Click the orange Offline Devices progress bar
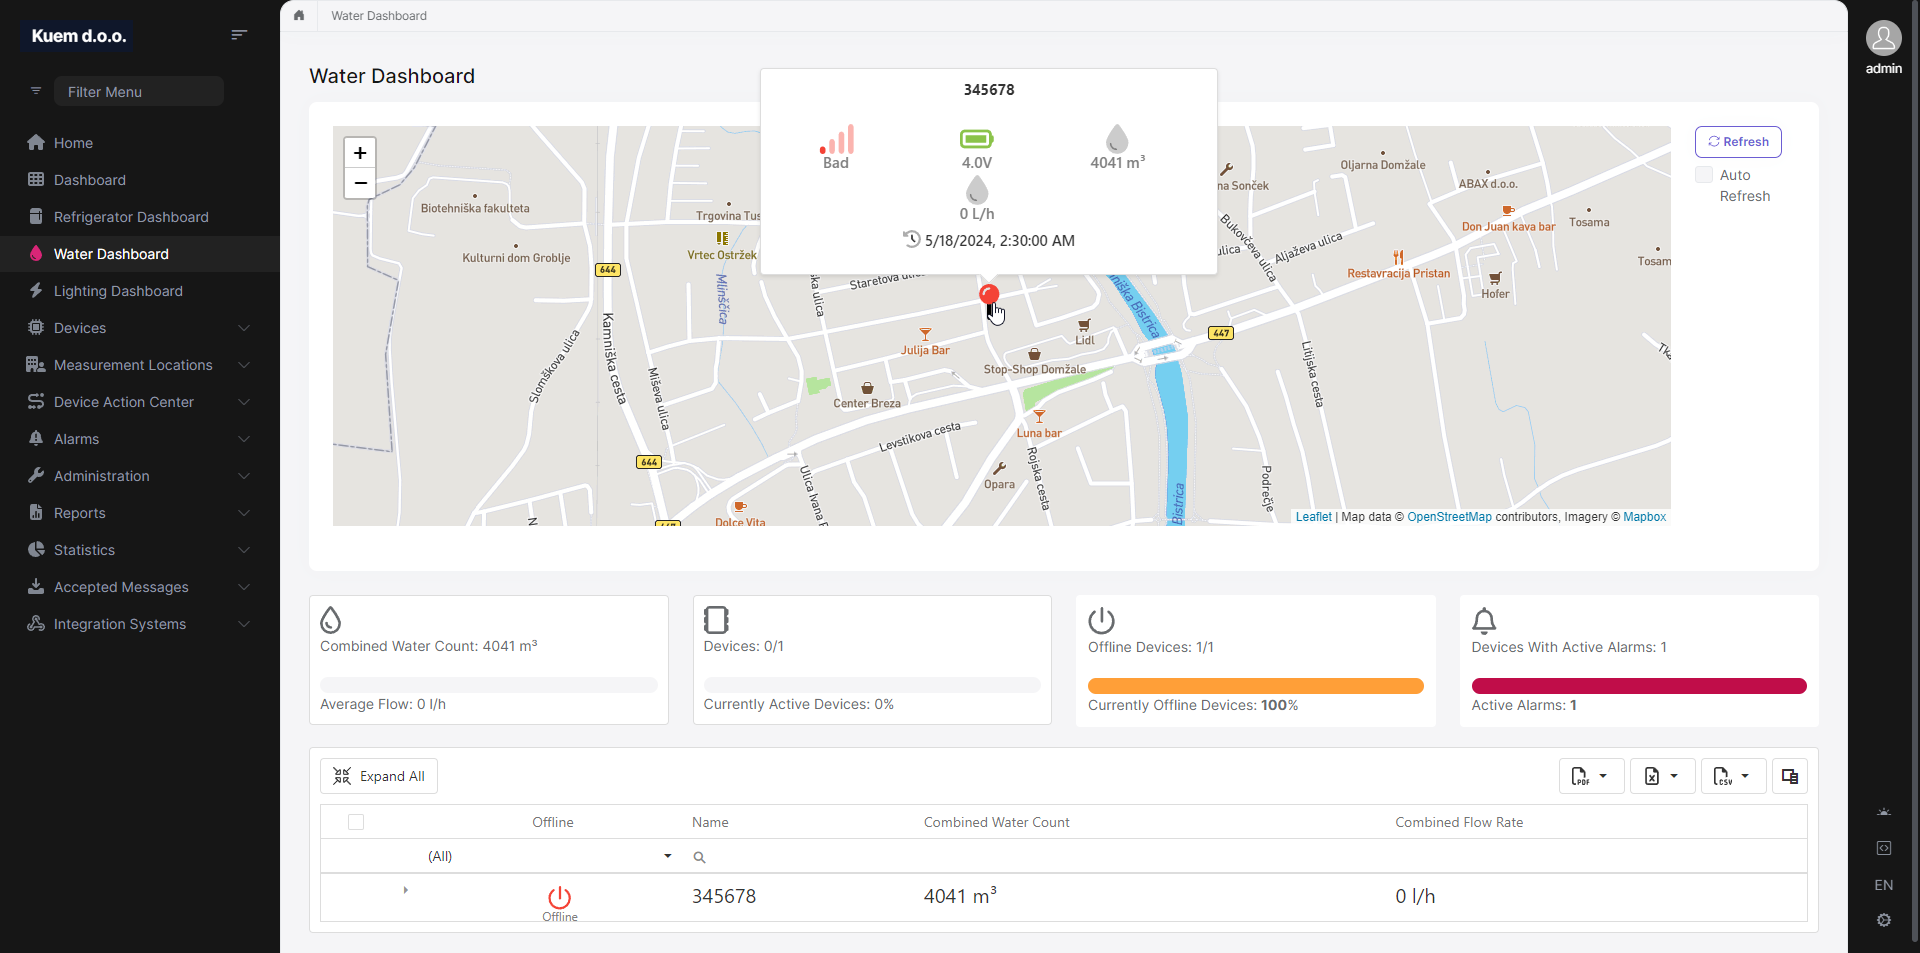 1255,686
